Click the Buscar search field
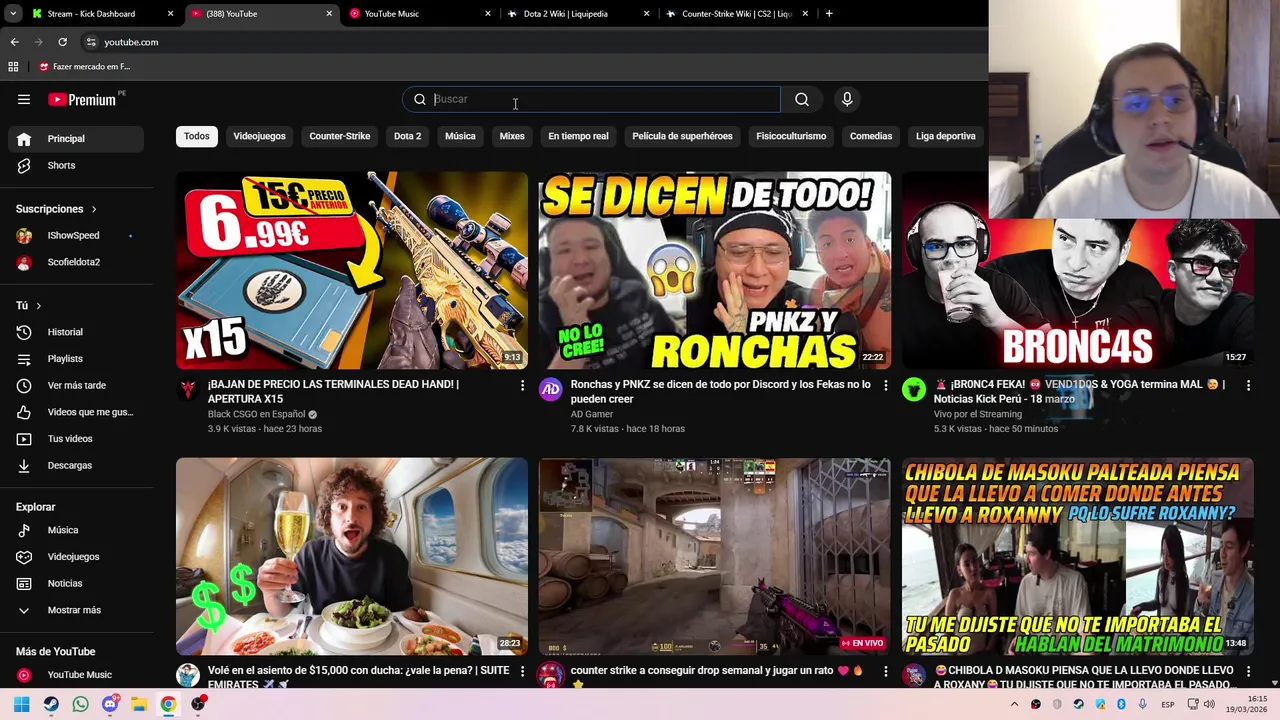The height and width of the screenshot is (720, 1280). 591,99
